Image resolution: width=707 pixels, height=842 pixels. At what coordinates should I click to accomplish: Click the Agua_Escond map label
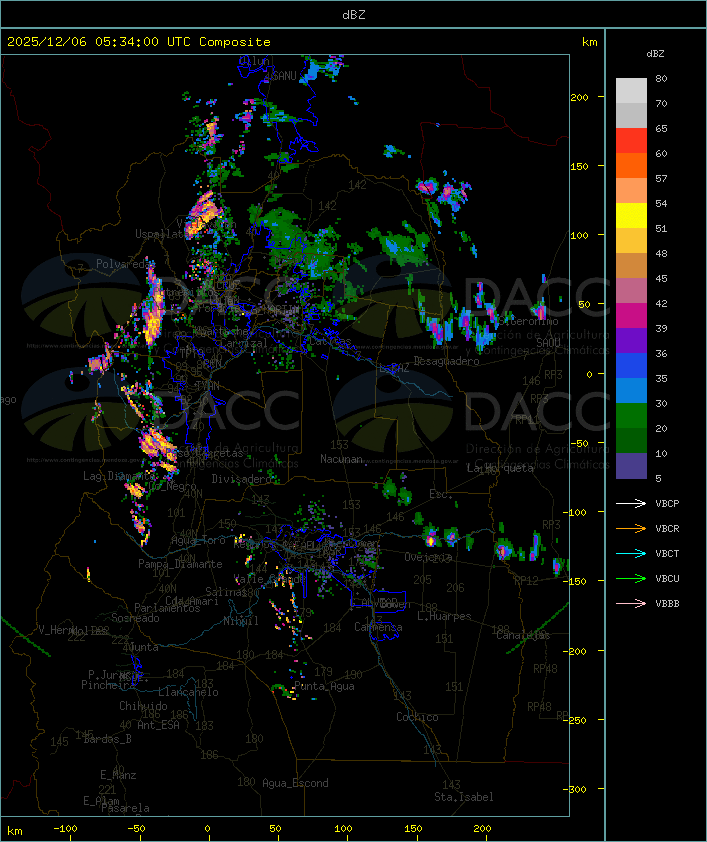point(295,783)
